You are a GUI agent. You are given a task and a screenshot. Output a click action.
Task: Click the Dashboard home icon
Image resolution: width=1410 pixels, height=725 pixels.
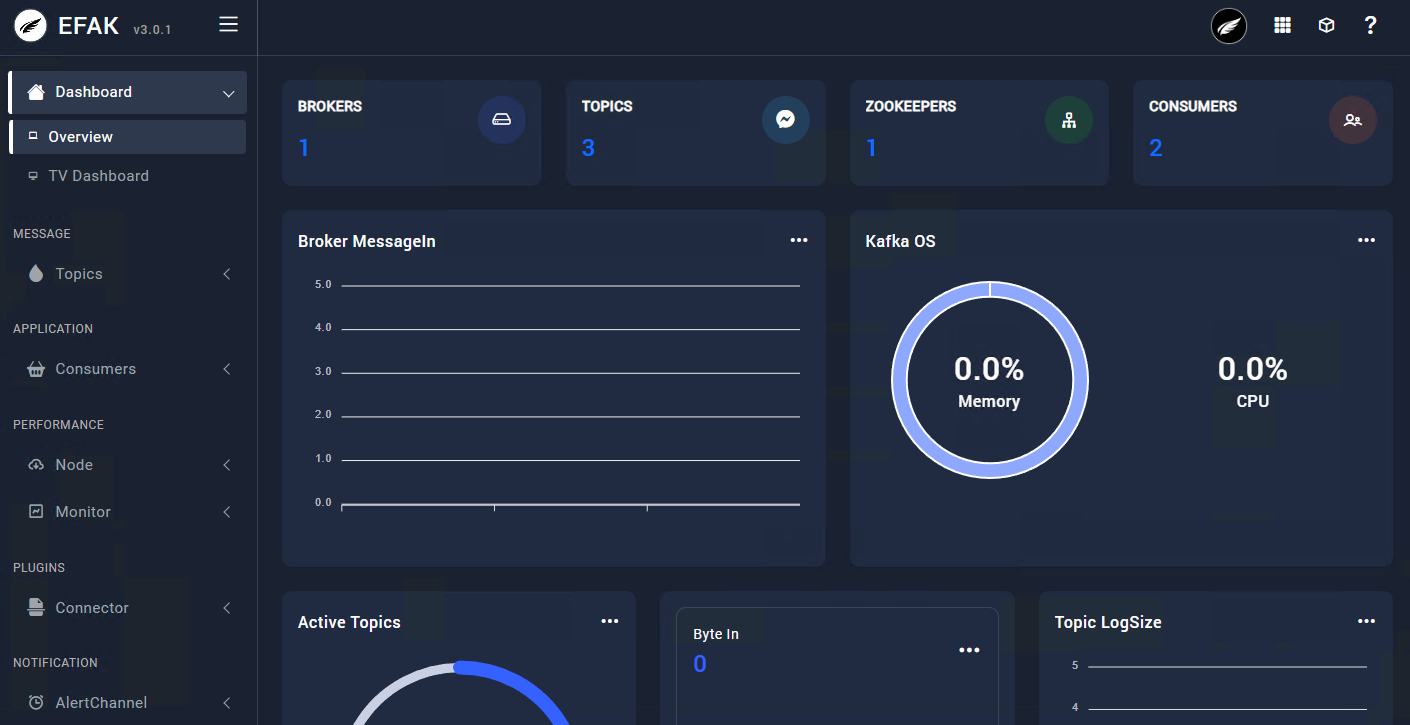pos(36,92)
